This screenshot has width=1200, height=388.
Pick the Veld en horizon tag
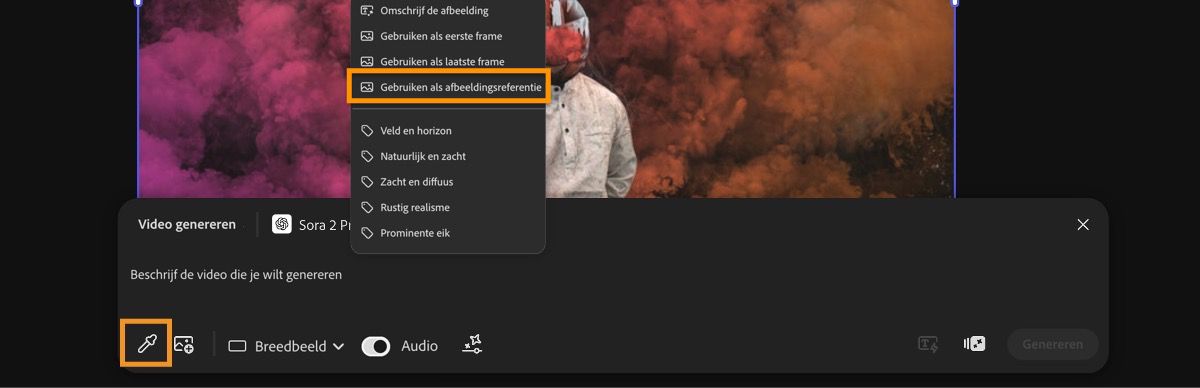pyautogui.click(x=448, y=131)
